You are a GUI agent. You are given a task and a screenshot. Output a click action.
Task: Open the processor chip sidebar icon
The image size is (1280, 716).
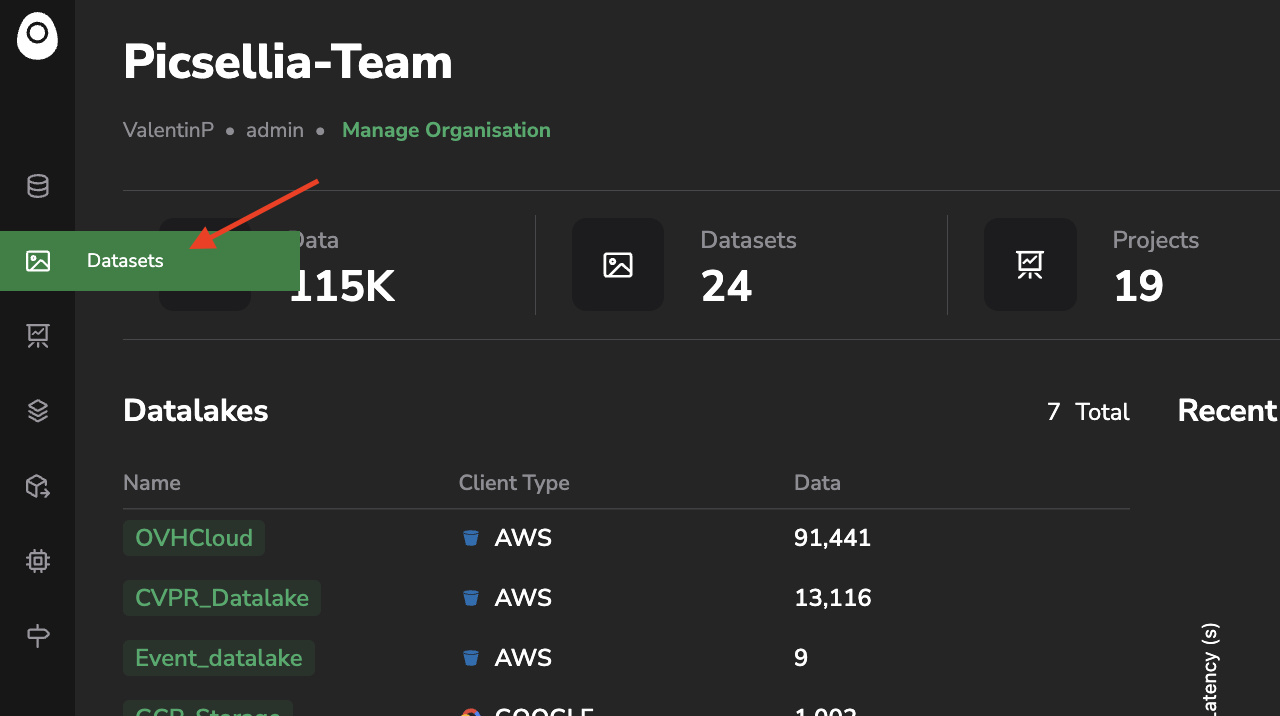coord(38,561)
